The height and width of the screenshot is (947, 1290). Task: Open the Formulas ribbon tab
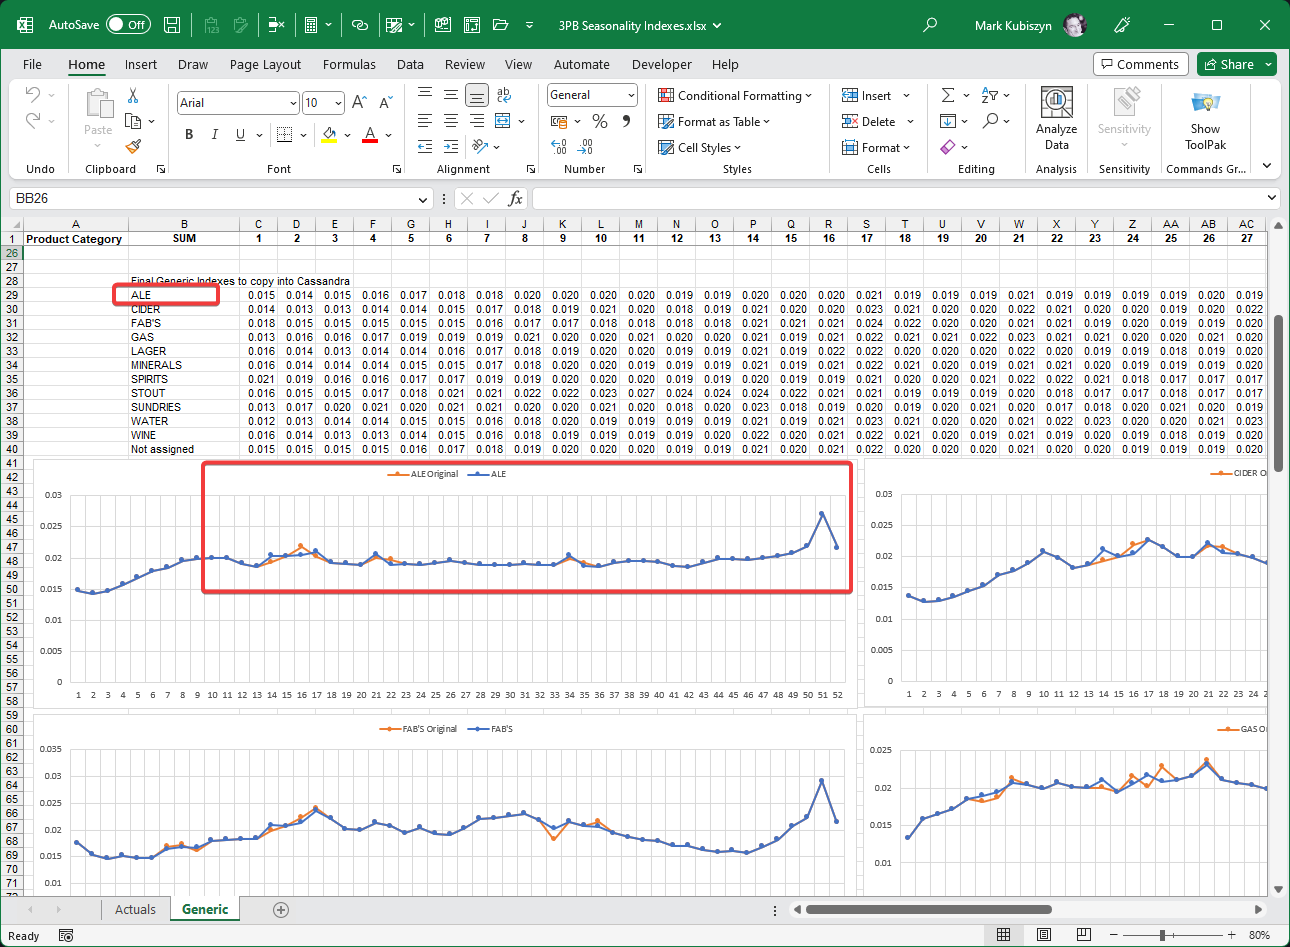349,64
